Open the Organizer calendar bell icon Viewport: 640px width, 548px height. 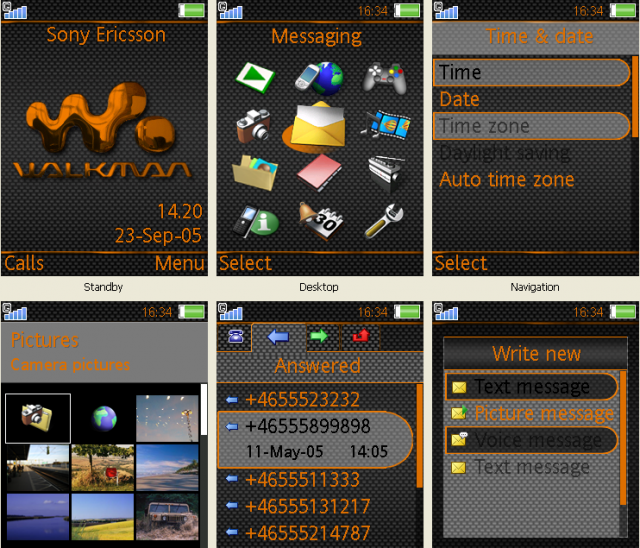[321, 220]
